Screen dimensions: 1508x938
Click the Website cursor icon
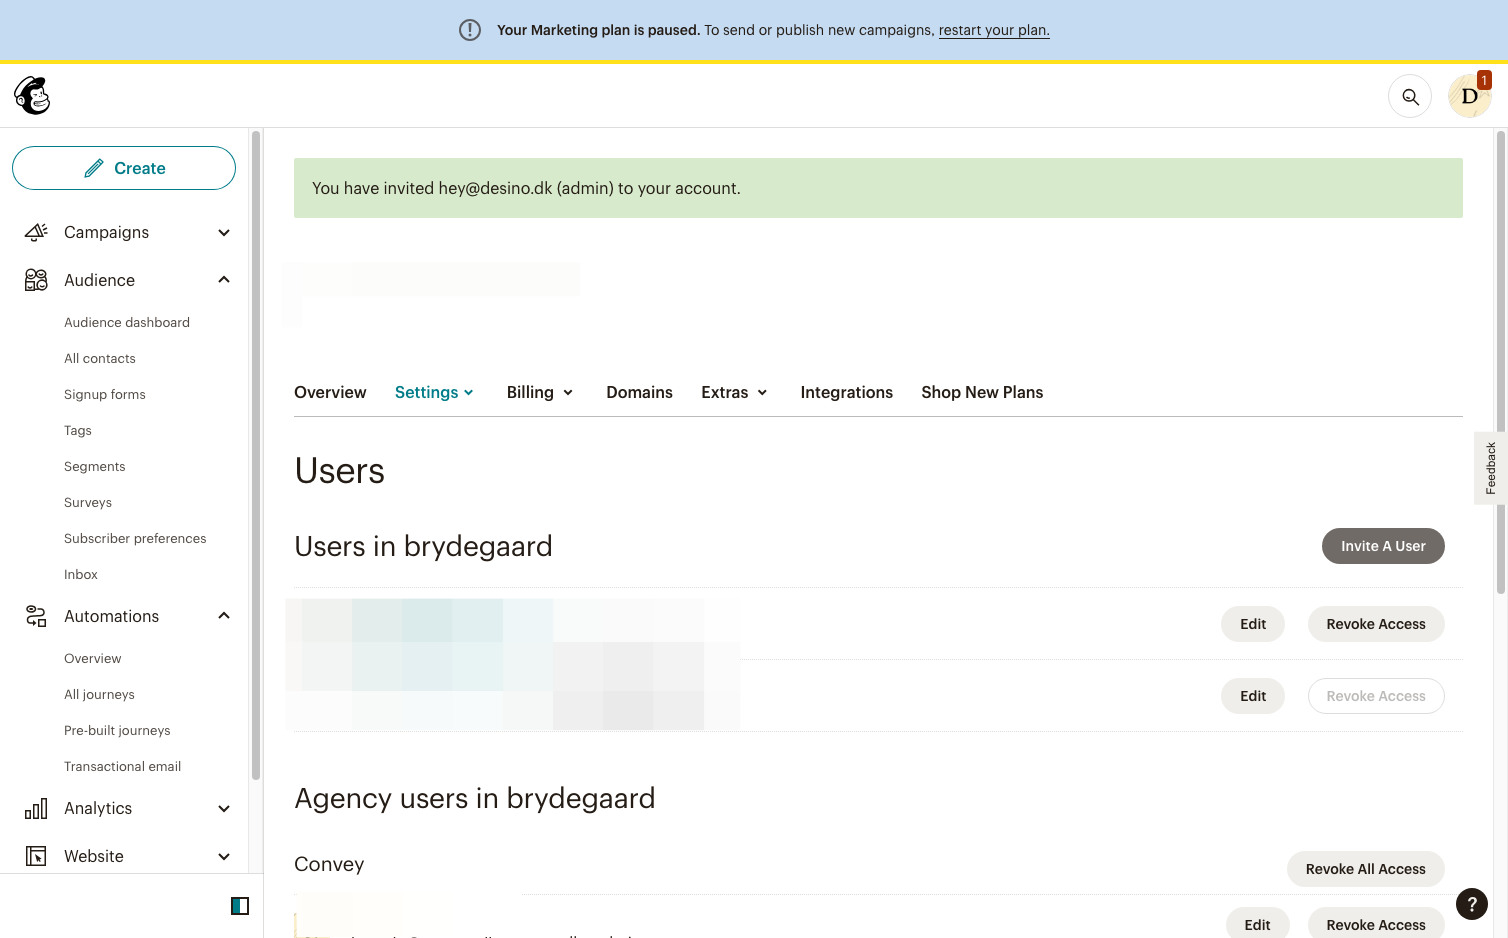click(x=36, y=856)
